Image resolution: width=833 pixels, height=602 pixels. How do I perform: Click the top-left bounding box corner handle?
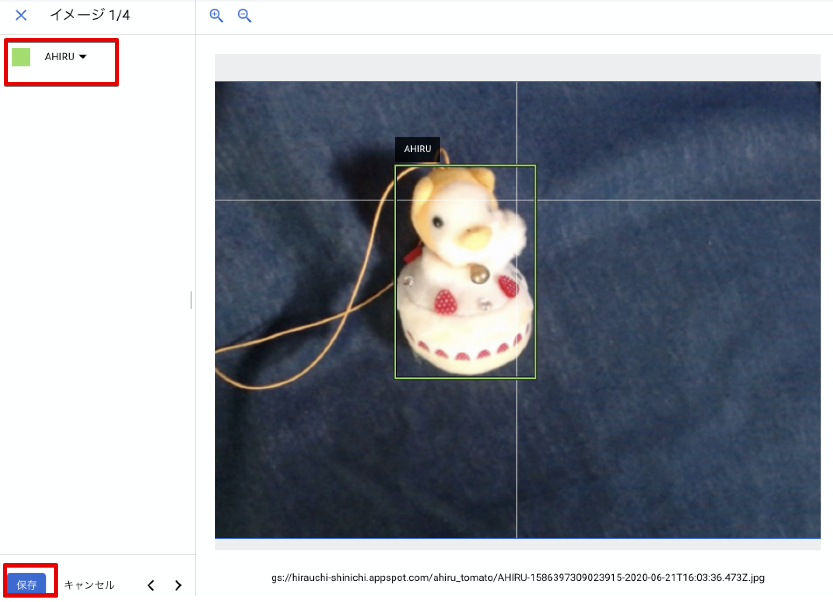[397, 165]
